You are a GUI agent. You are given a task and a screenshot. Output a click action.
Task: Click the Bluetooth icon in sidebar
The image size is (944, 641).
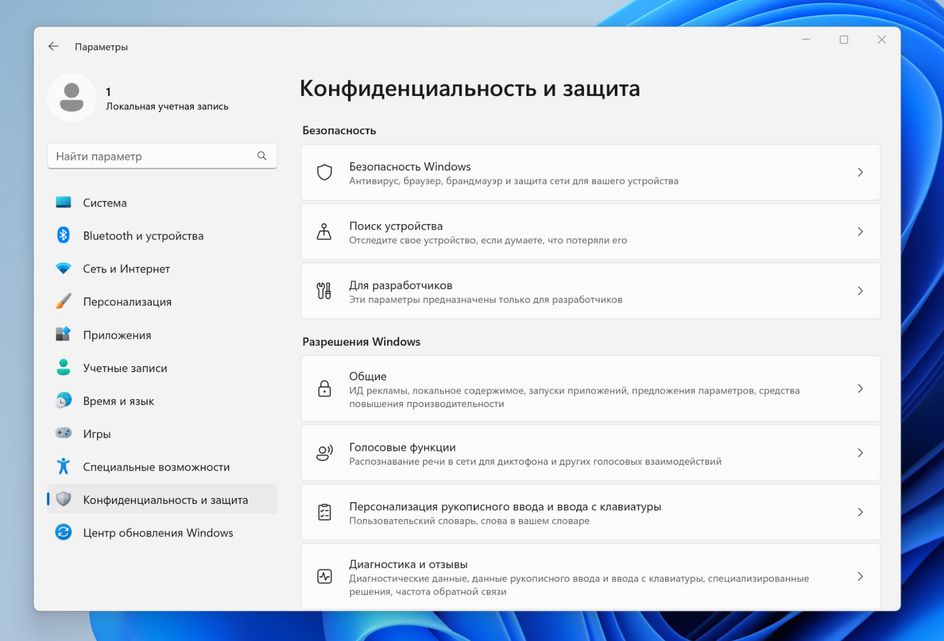pos(63,235)
